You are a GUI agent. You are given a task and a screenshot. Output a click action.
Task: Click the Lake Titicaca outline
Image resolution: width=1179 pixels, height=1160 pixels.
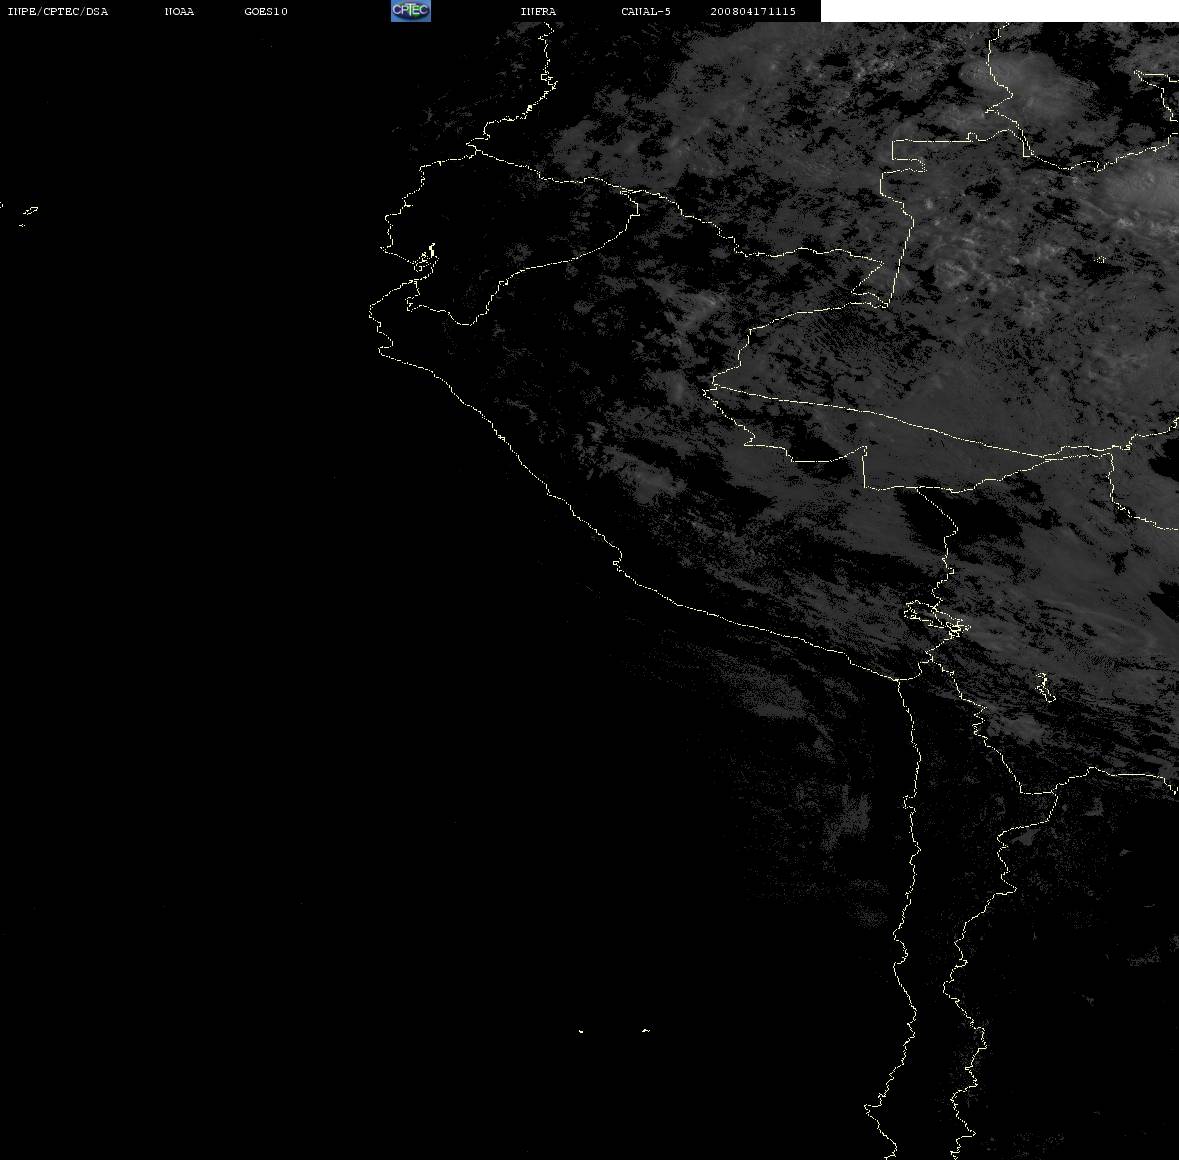[936, 617]
